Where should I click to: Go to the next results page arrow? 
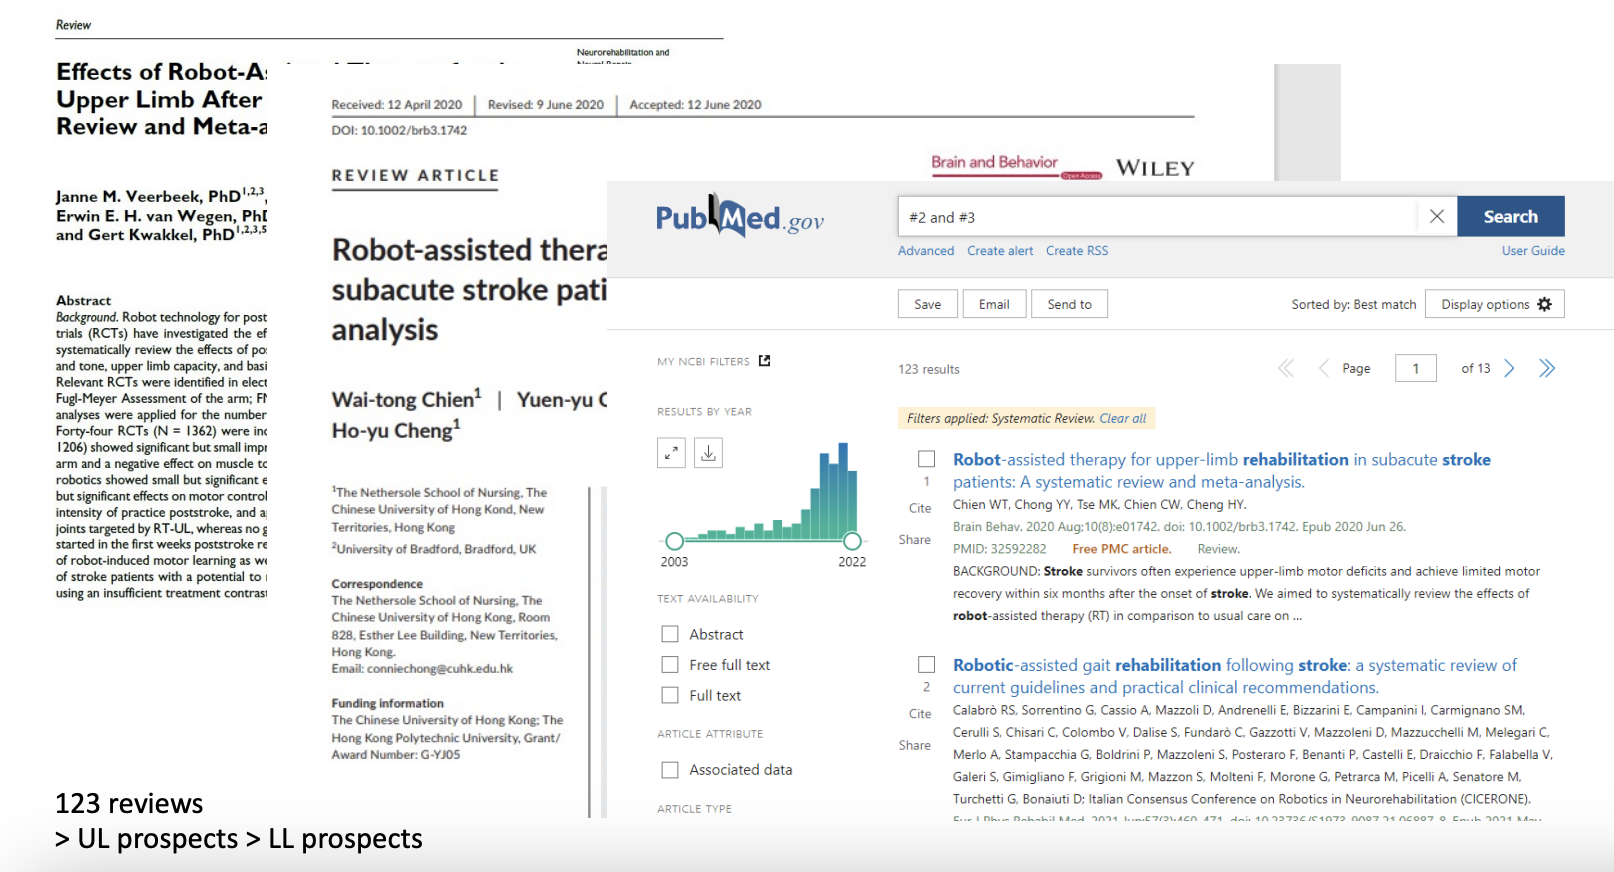click(x=1510, y=369)
